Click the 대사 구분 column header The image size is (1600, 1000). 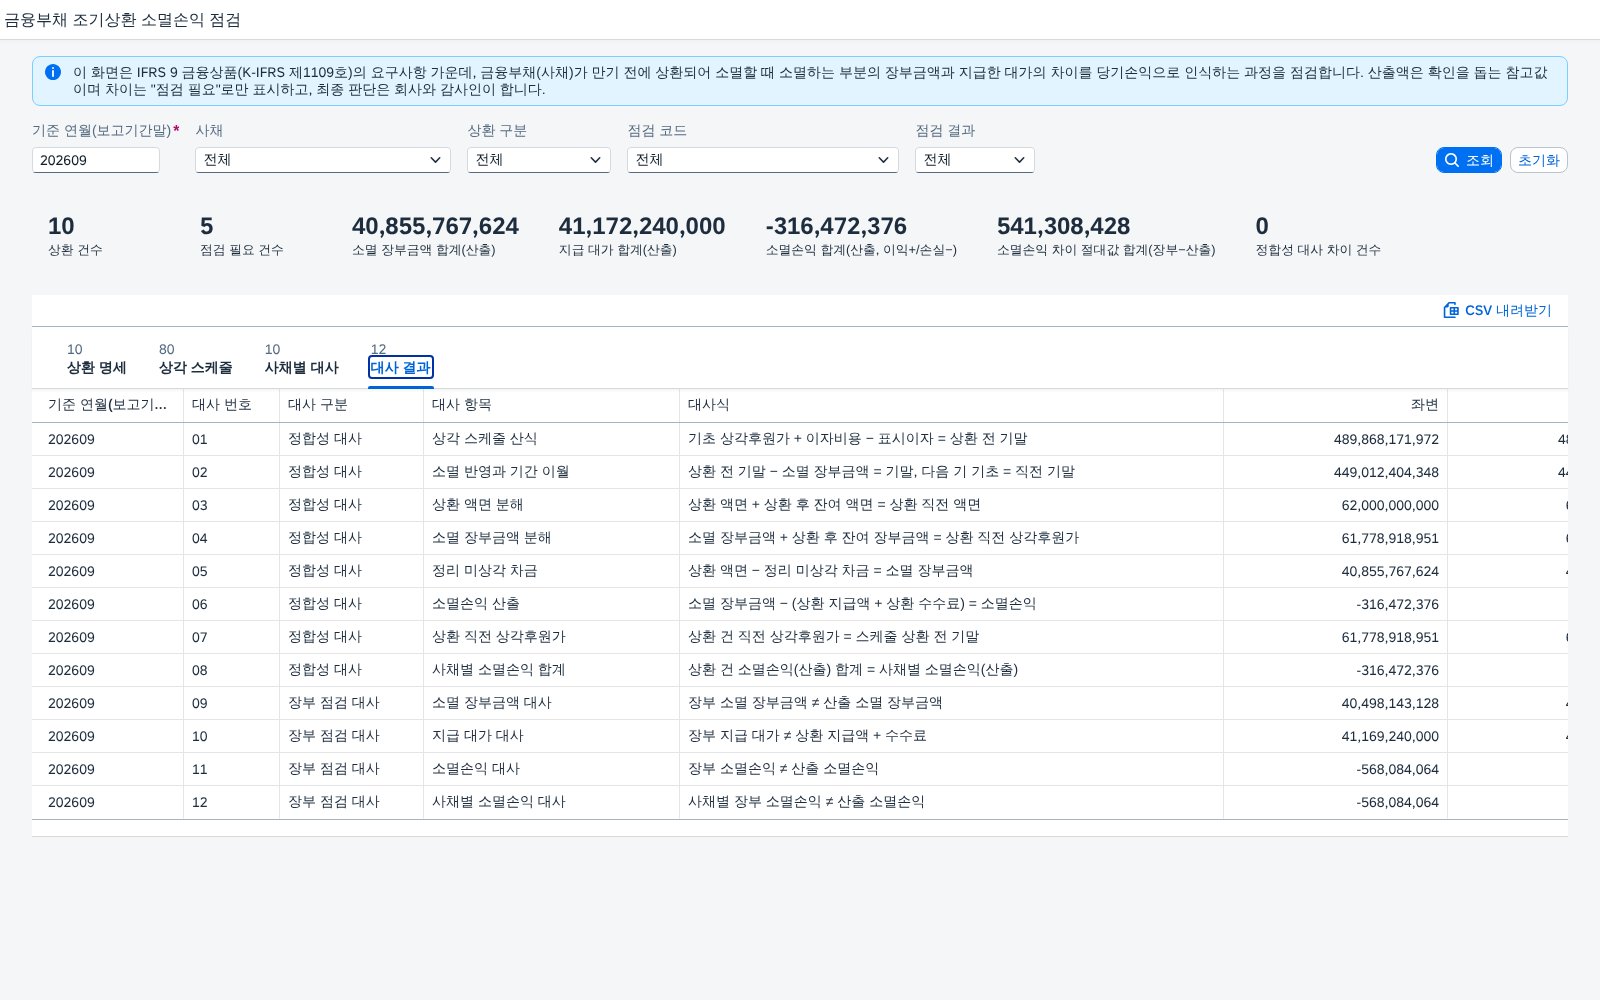click(352, 405)
